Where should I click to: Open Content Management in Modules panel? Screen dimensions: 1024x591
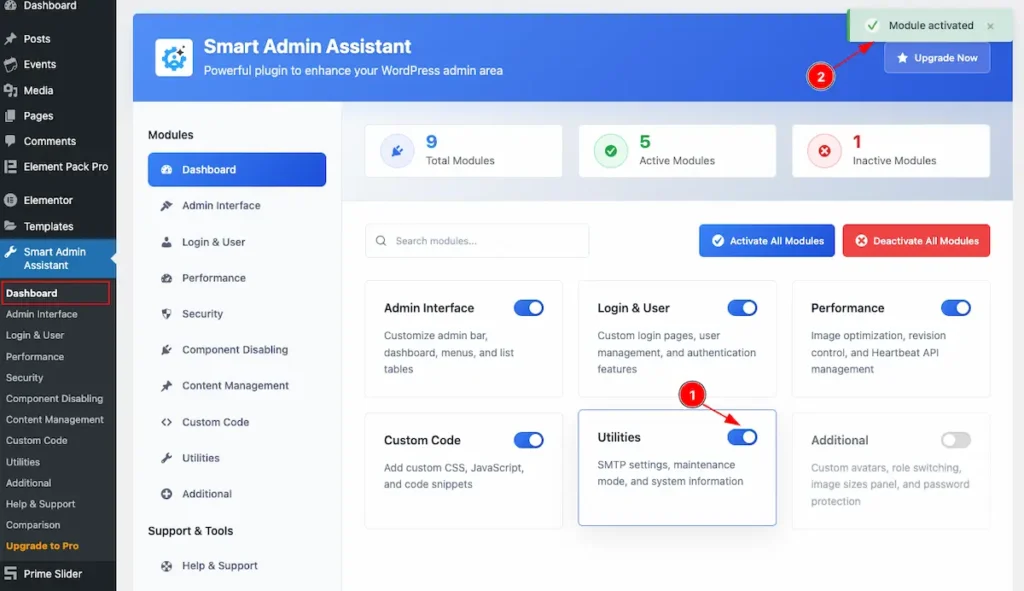pos(236,385)
